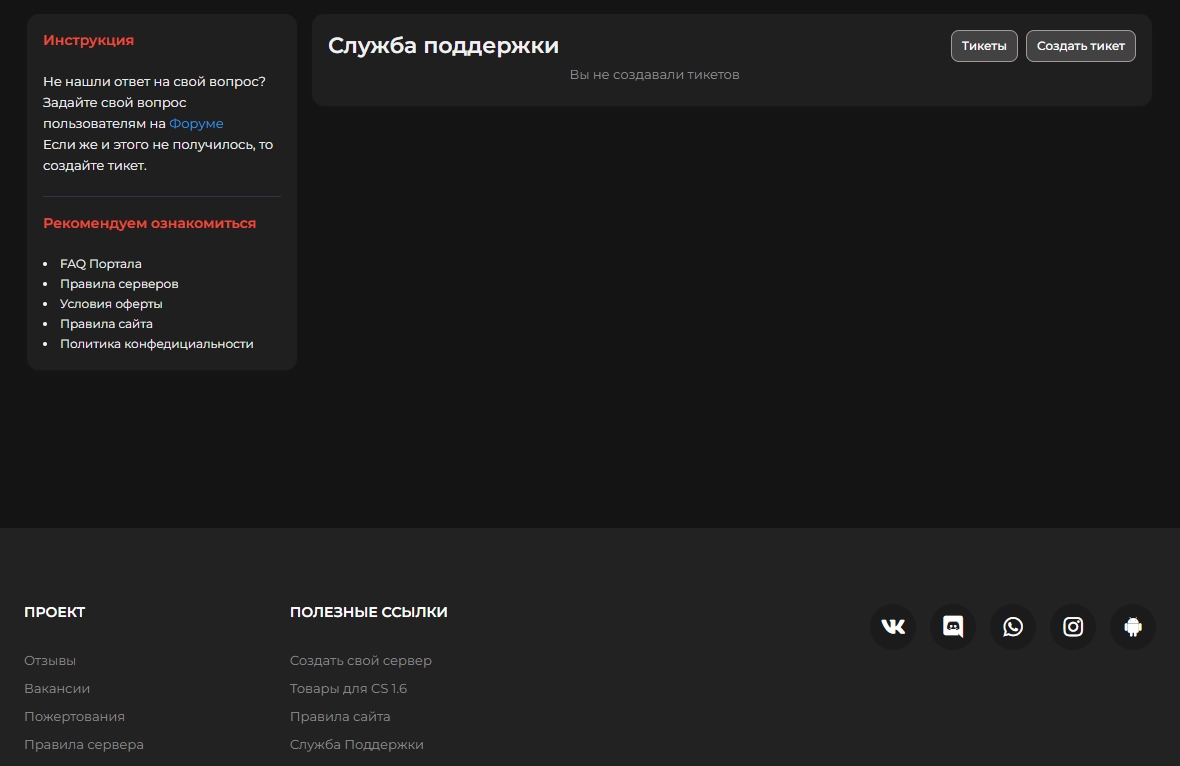Go to Отзывы in footer
1180x766 pixels.
click(50, 661)
